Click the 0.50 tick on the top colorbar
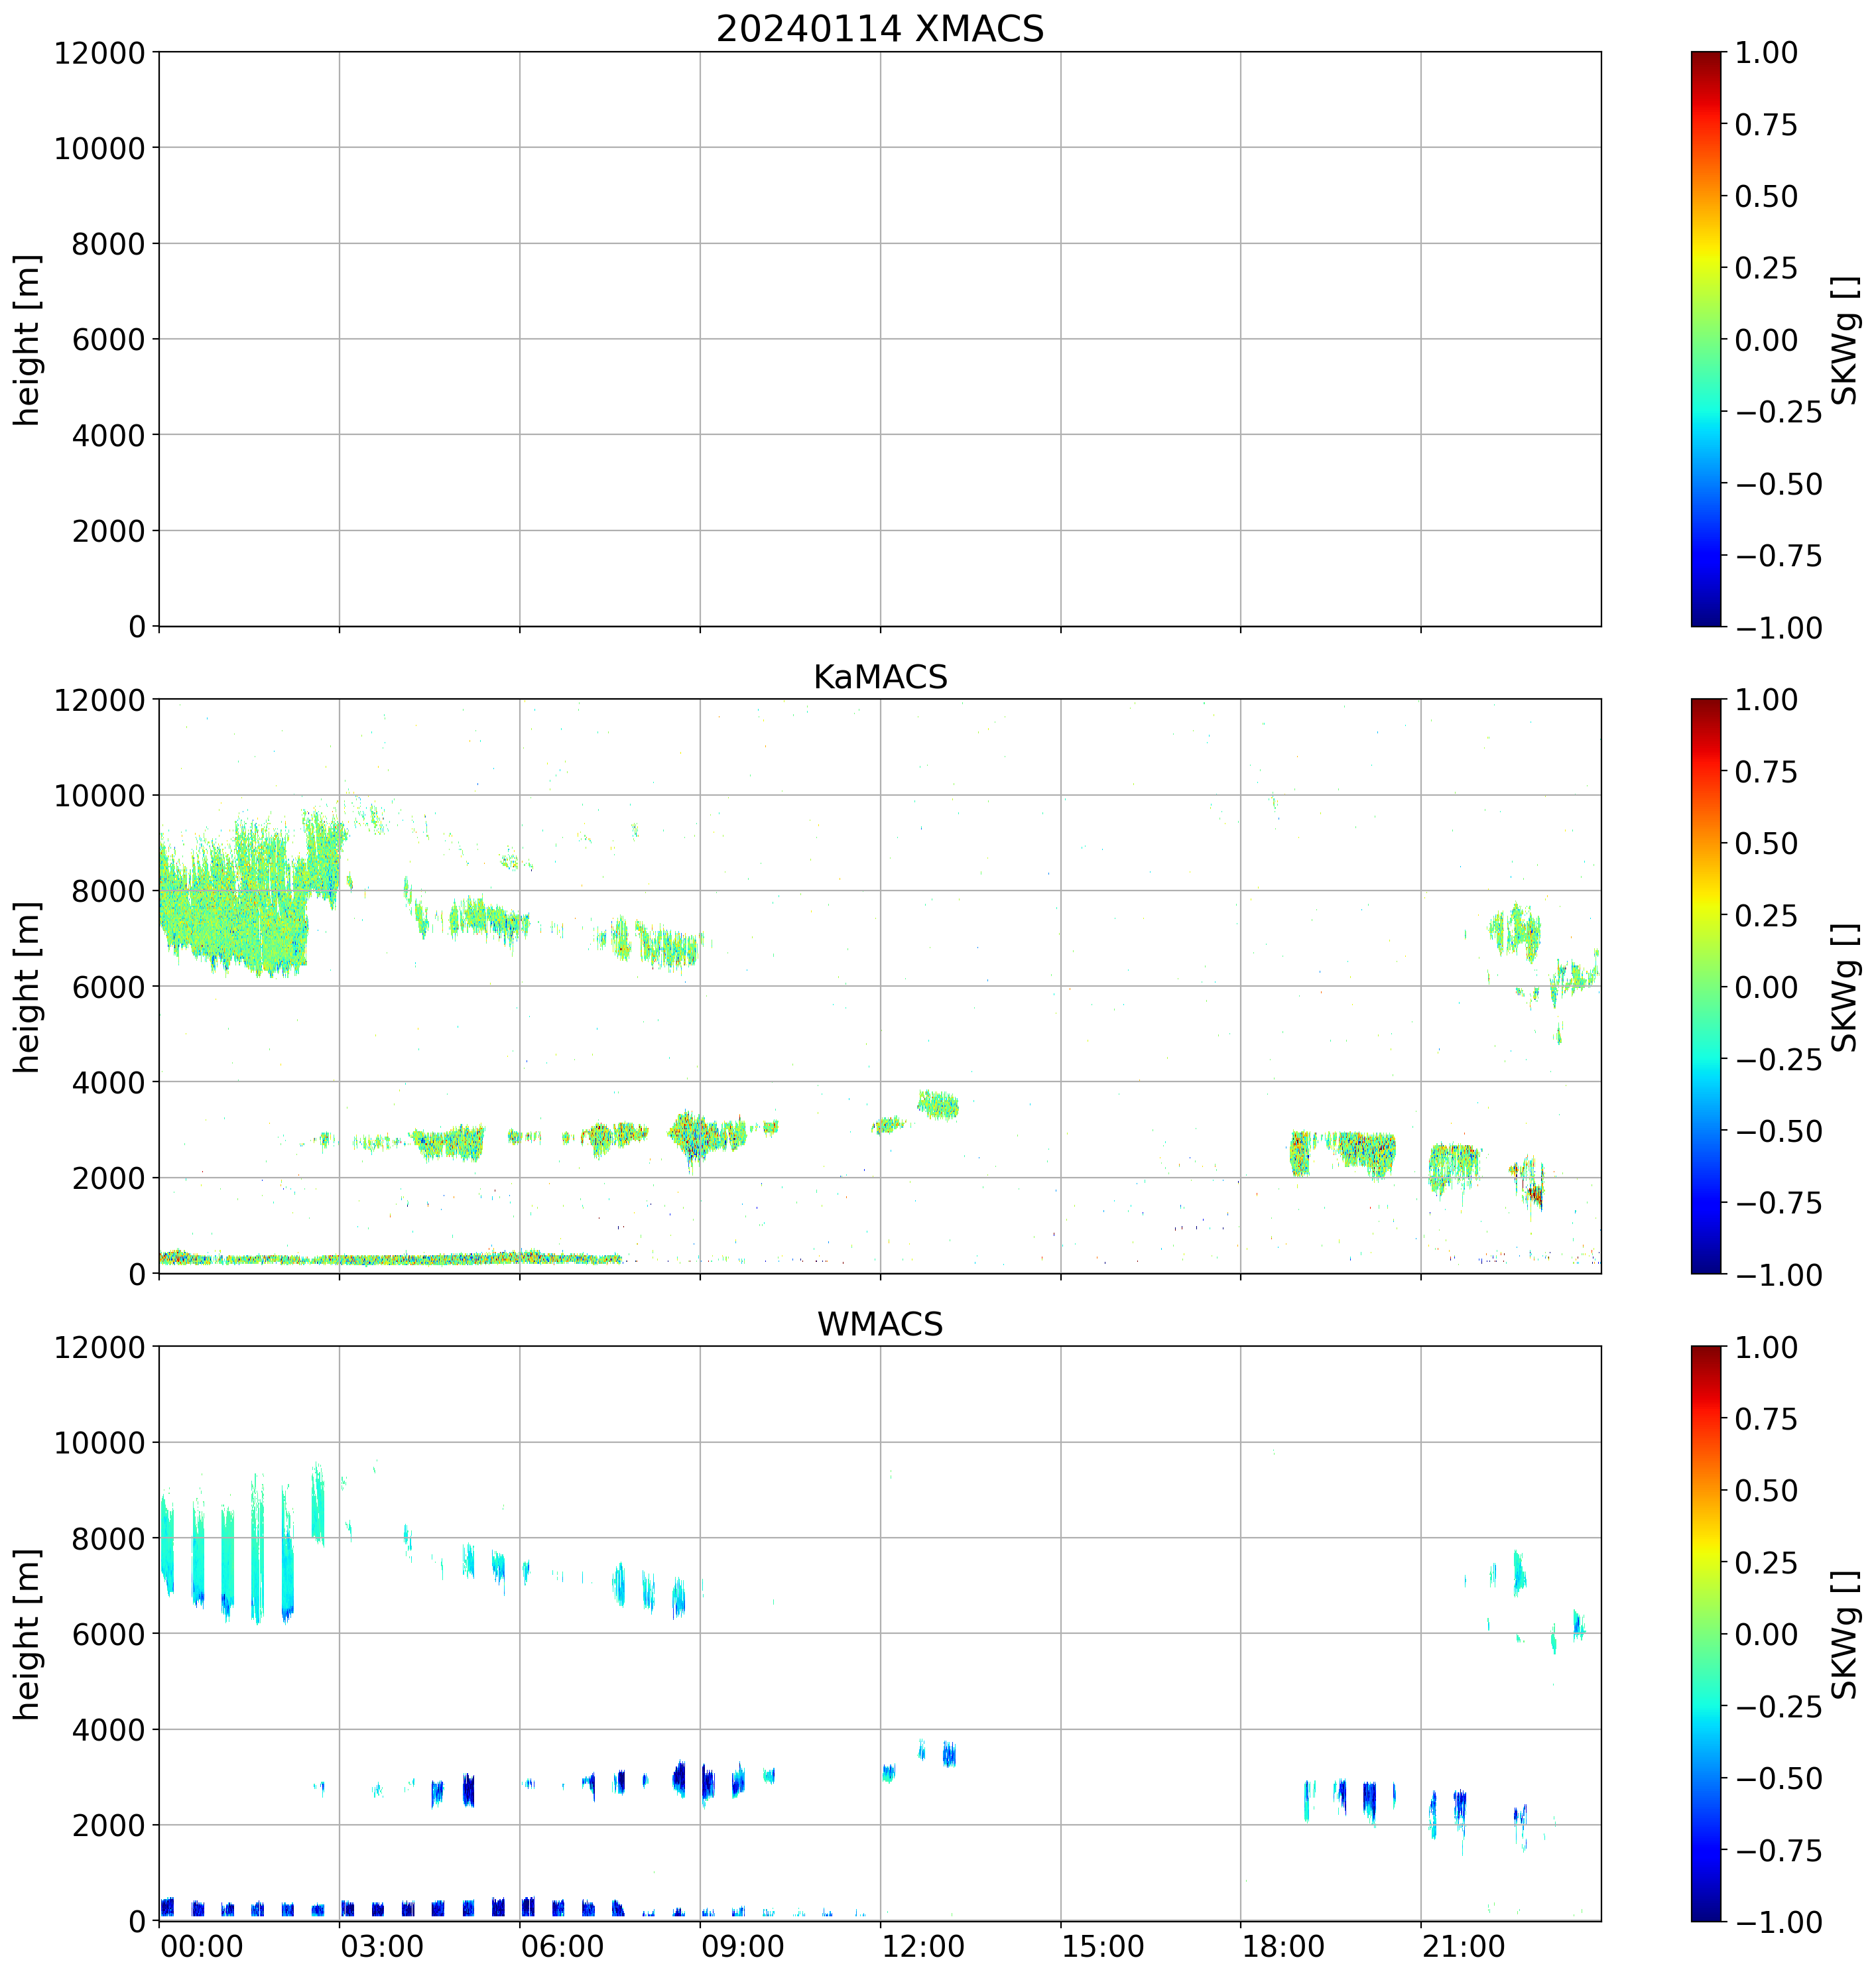This screenshot has height=1976, width=1876. 1766,197
